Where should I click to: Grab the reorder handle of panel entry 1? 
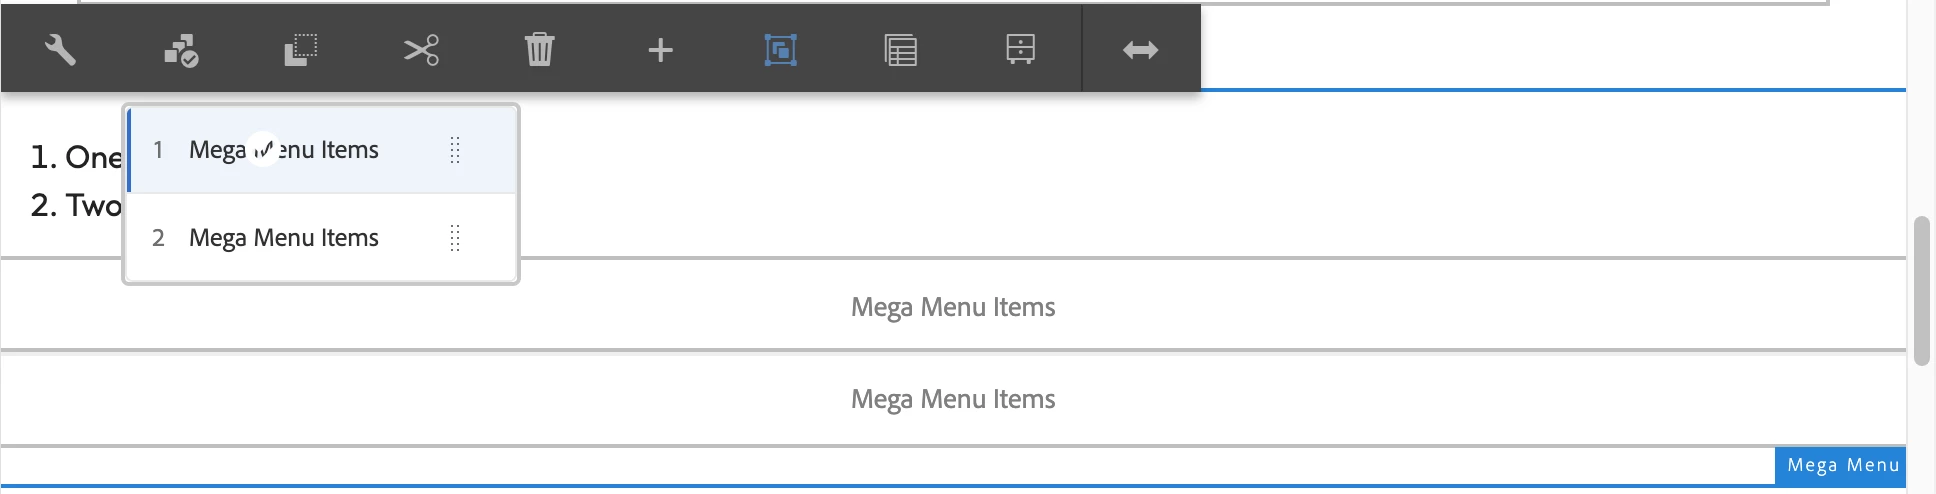pyautogui.click(x=455, y=150)
